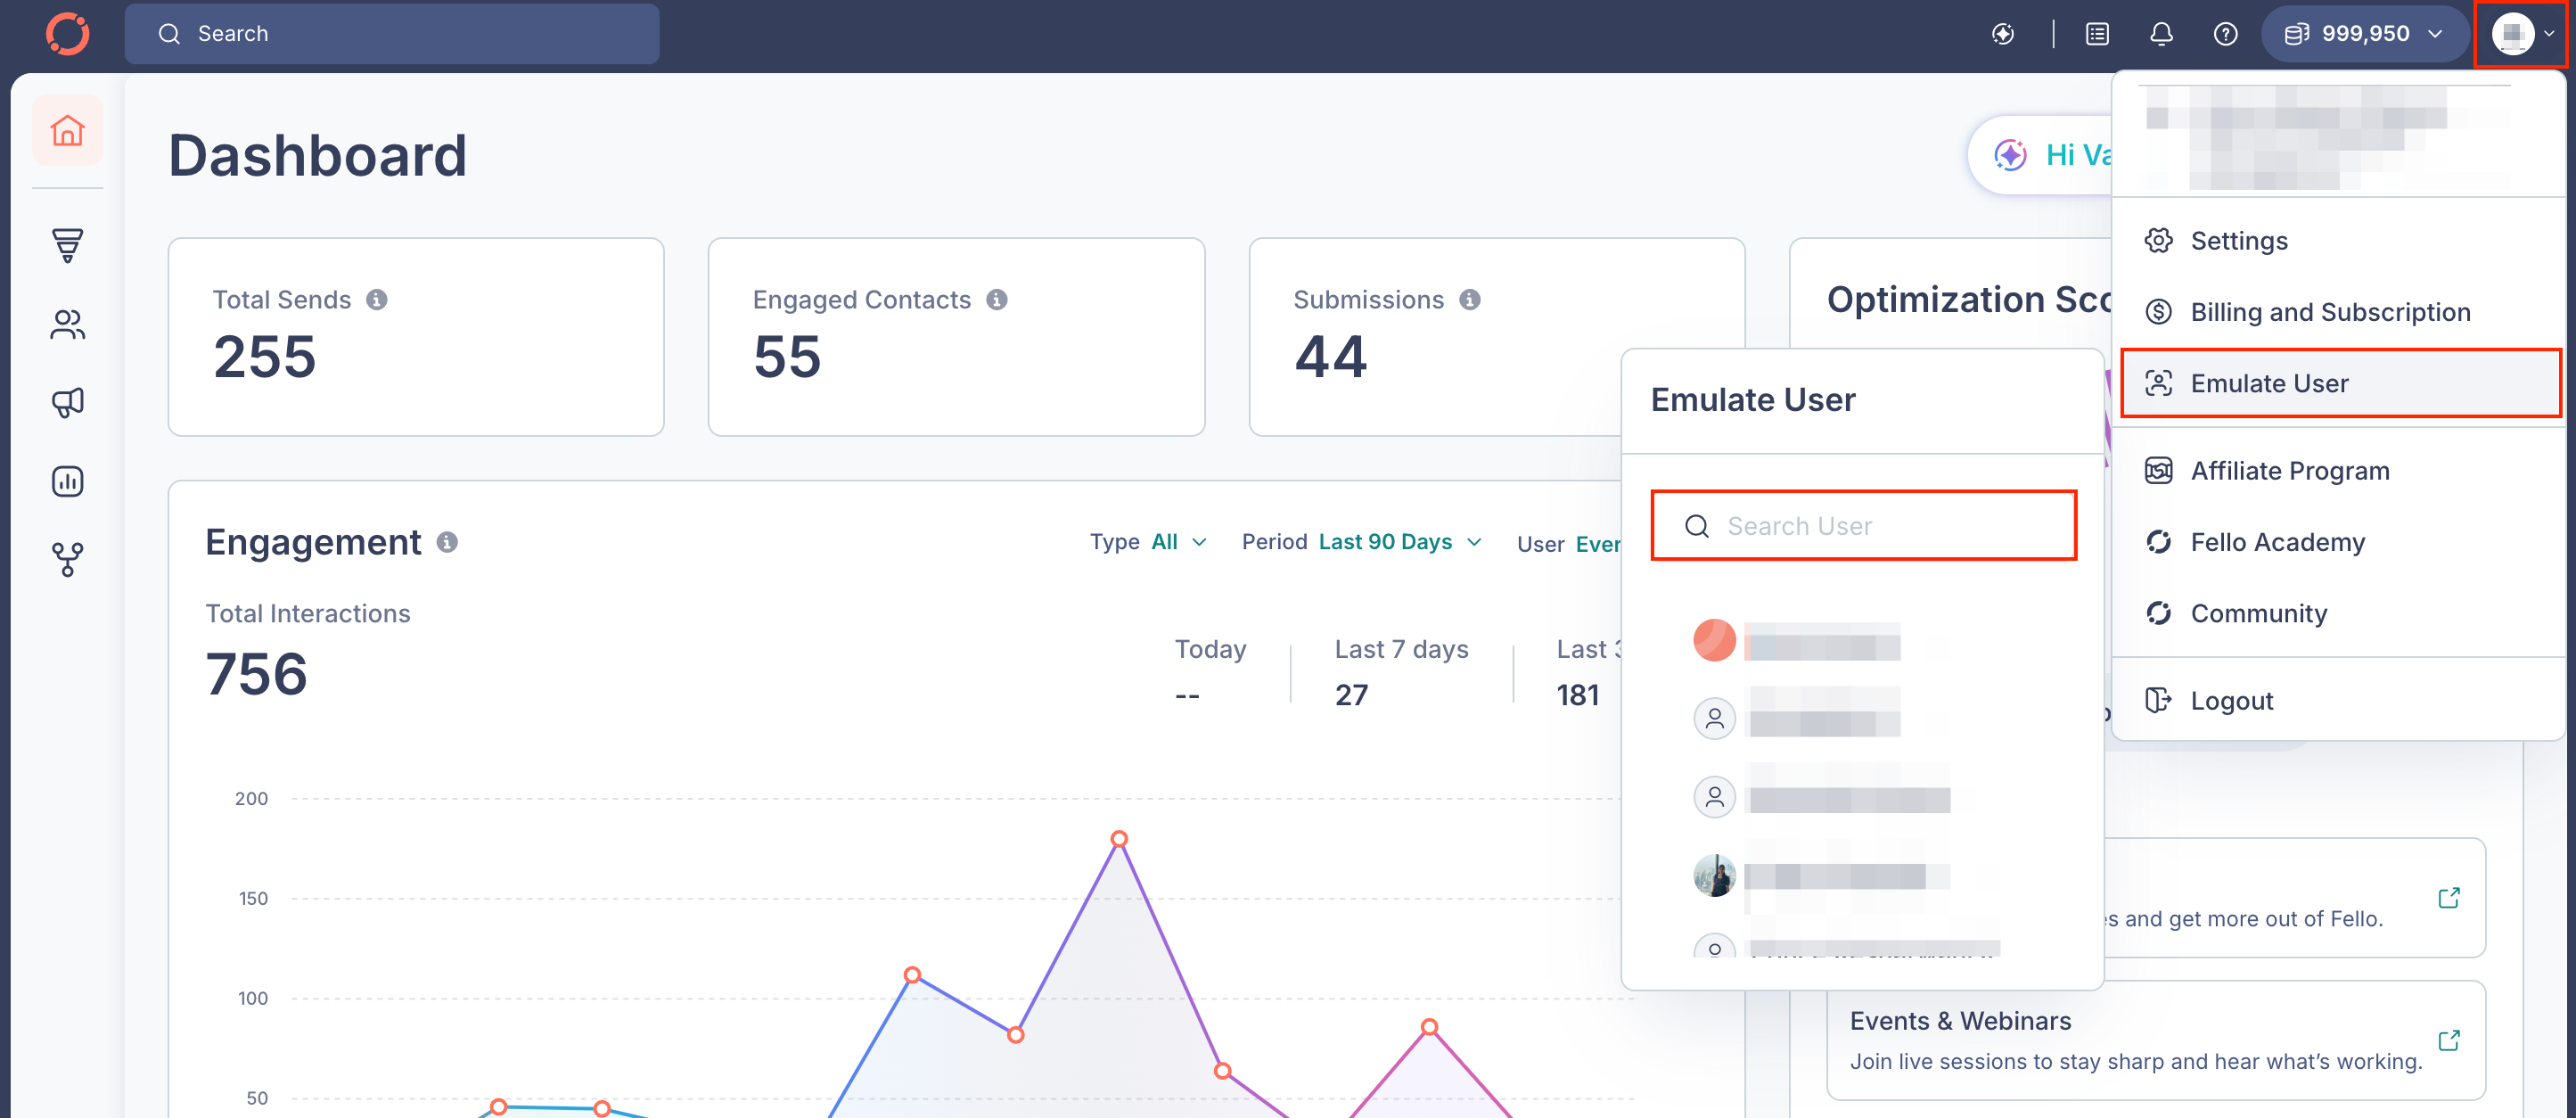Open the Events & Webinars card
The width and height of the screenshot is (2576, 1118).
[2155, 1040]
